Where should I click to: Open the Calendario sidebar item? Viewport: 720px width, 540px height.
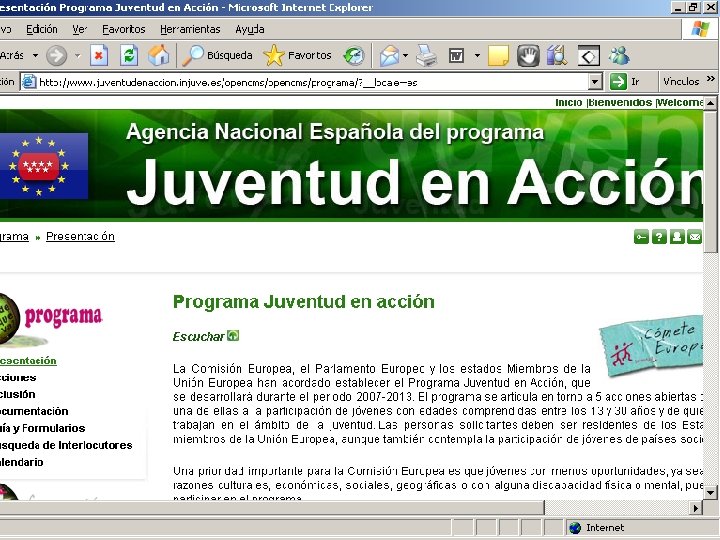[22, 462]
